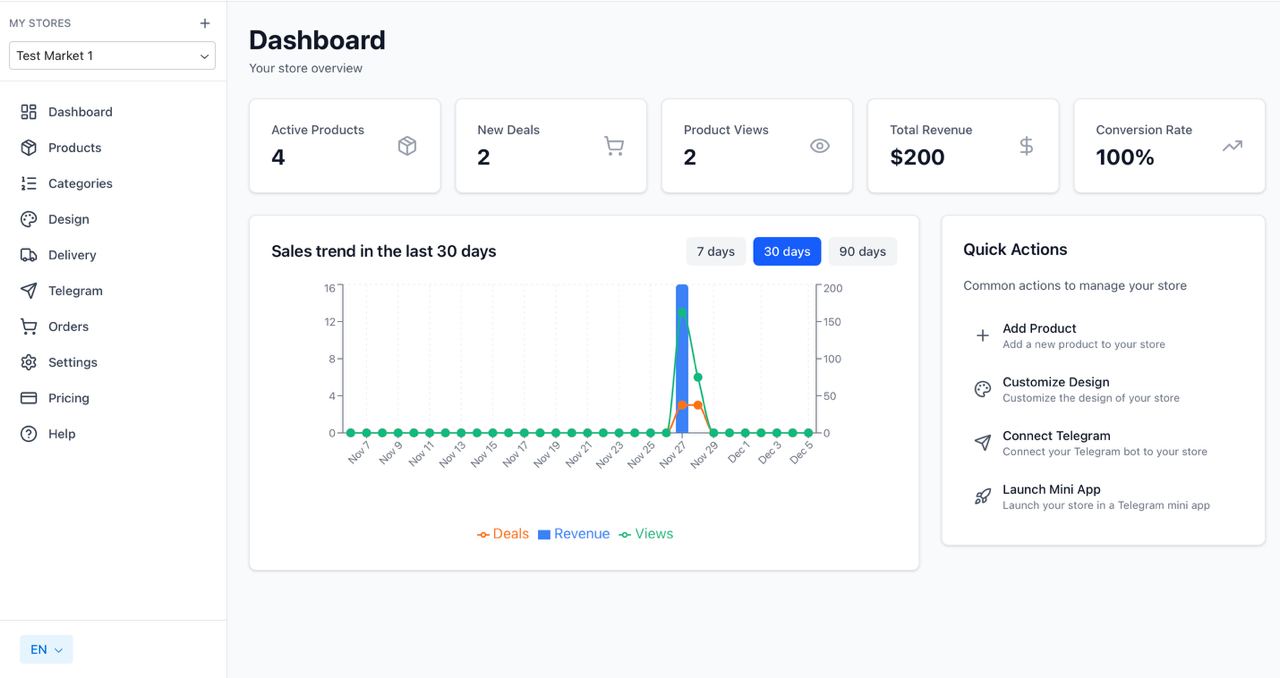The height and width of the screenshot is (678, 1280).
Task: Click the "Common actions to manage your store" text
Action: (x=1075, y=286)
